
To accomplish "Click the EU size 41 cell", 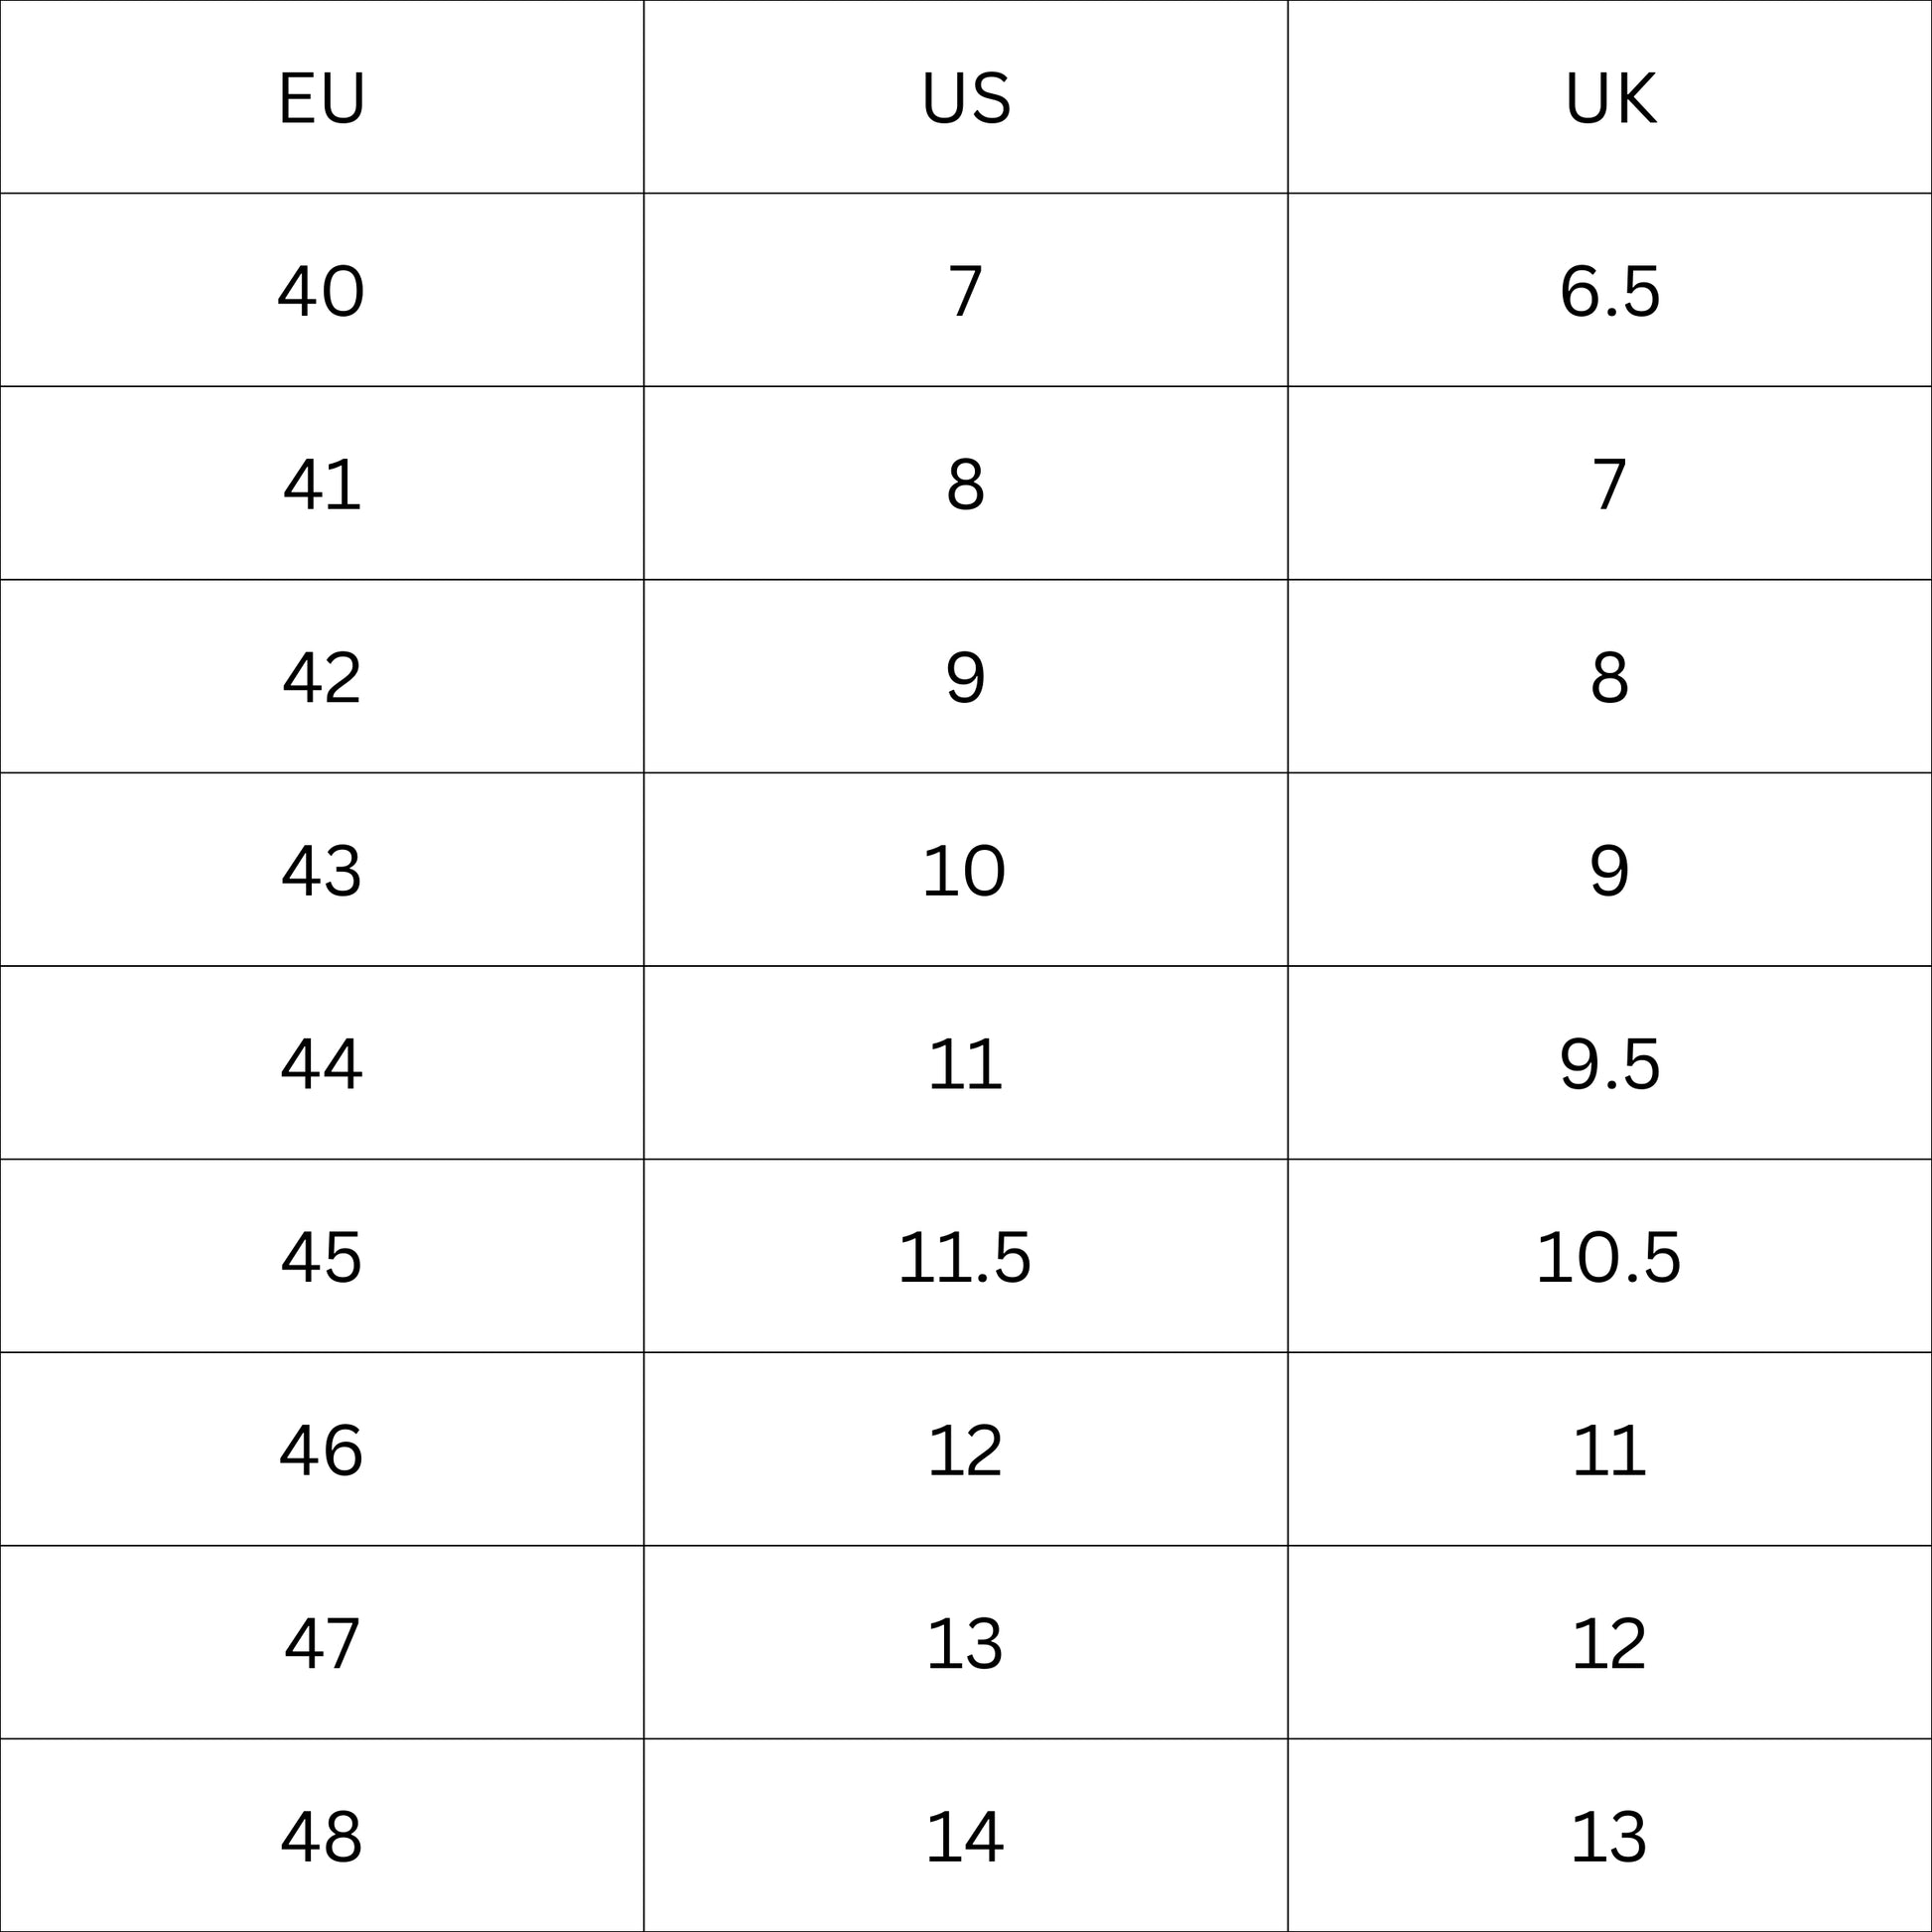I will 321,484.
